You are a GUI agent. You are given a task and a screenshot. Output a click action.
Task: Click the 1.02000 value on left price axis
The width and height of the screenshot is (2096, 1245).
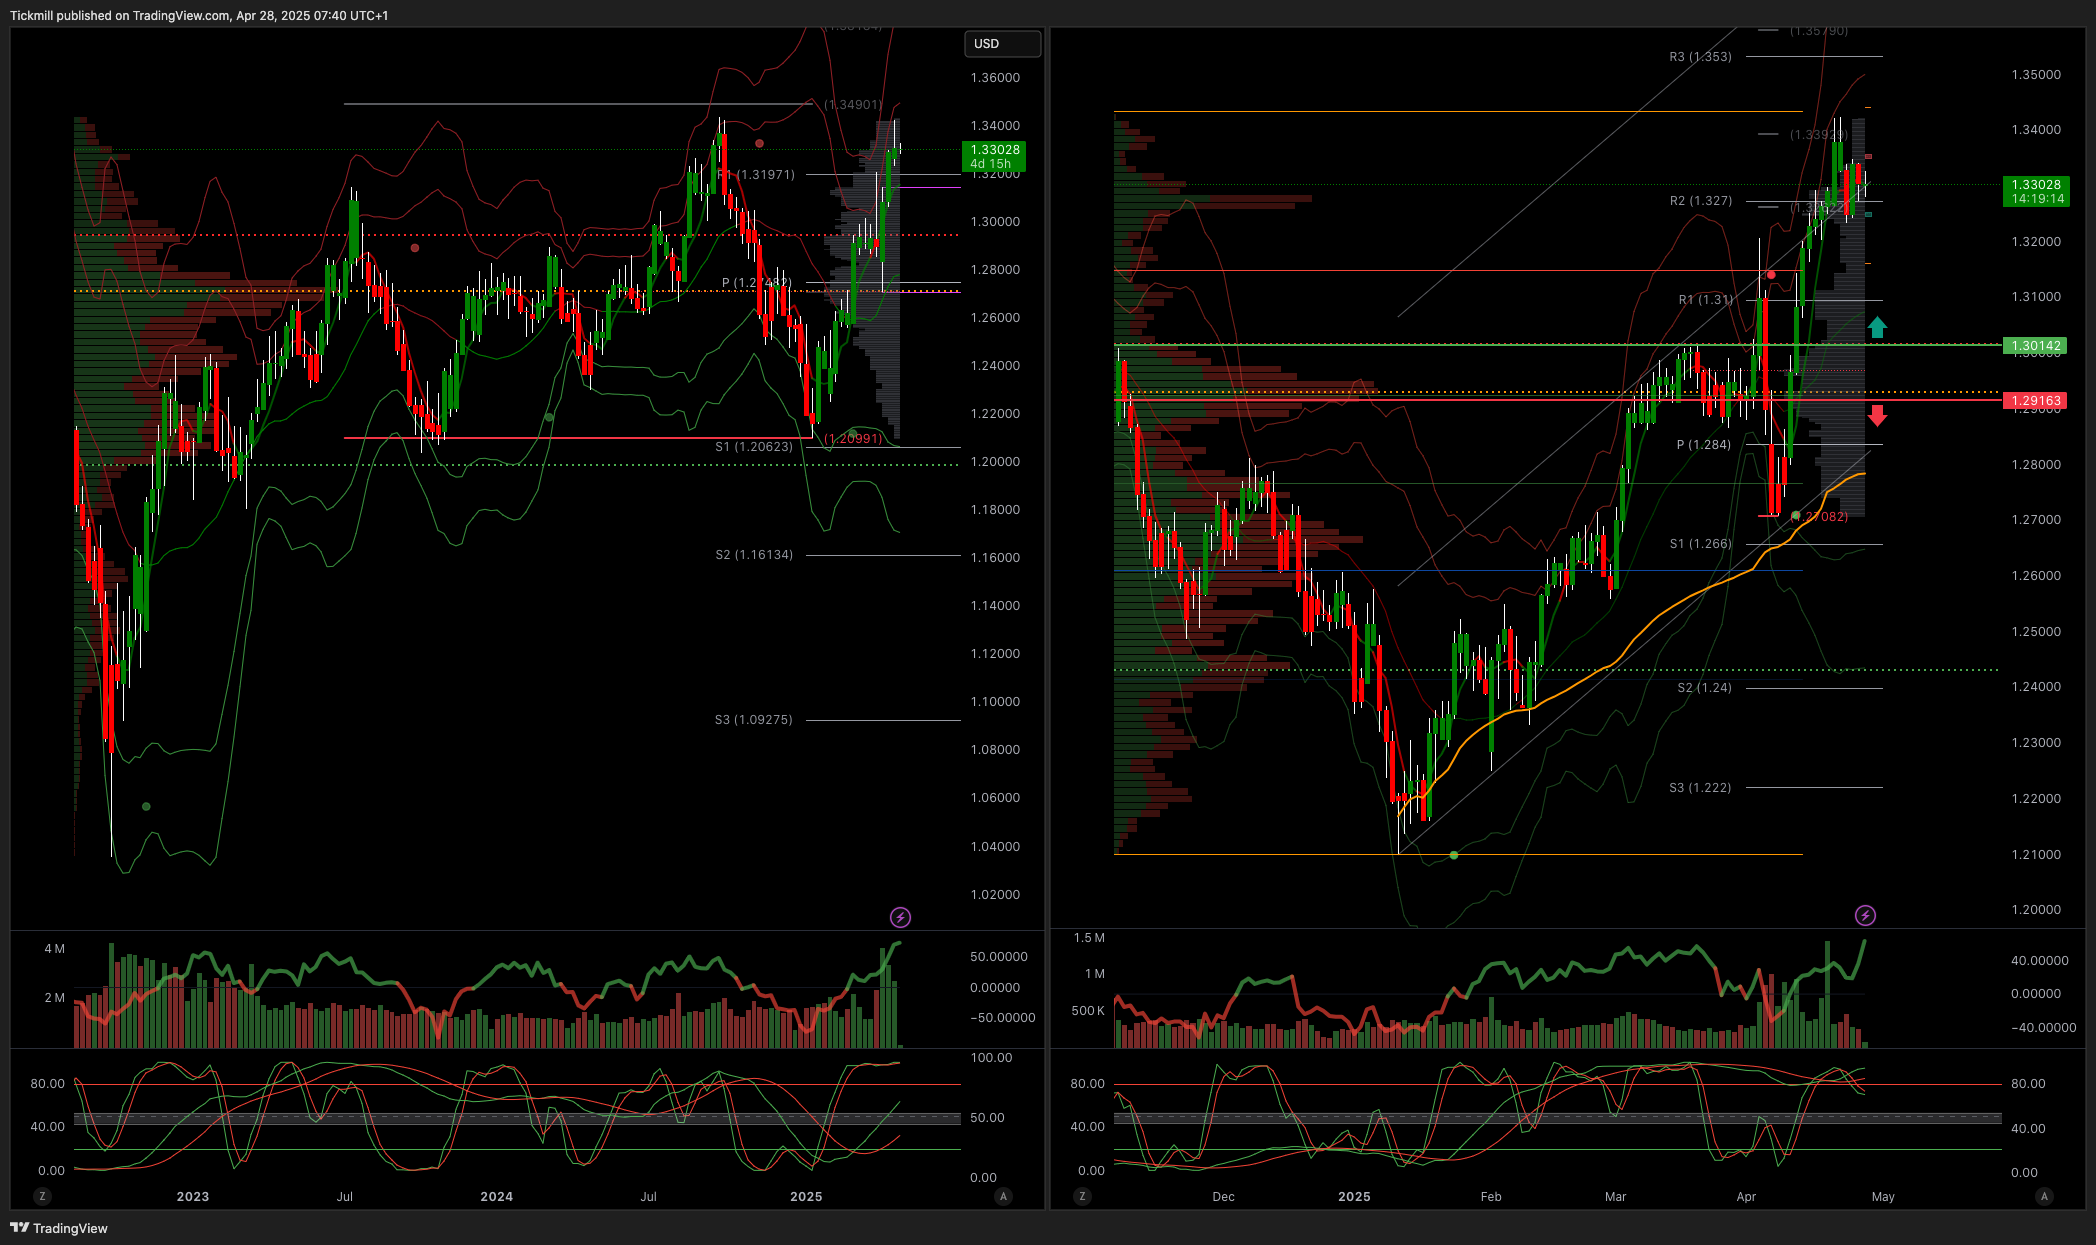tap(995, 895)
